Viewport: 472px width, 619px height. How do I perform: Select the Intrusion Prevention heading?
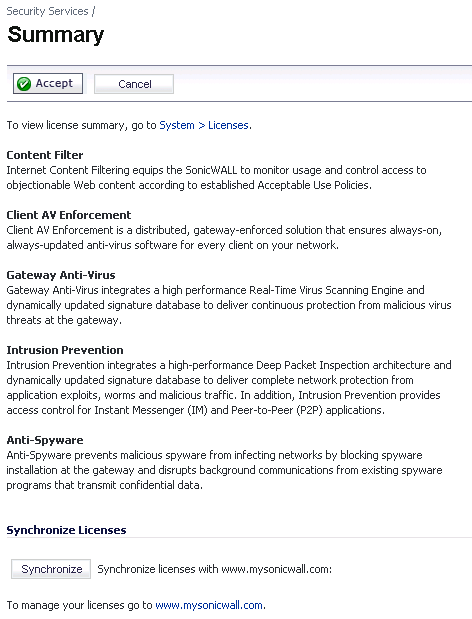point(65,350)
